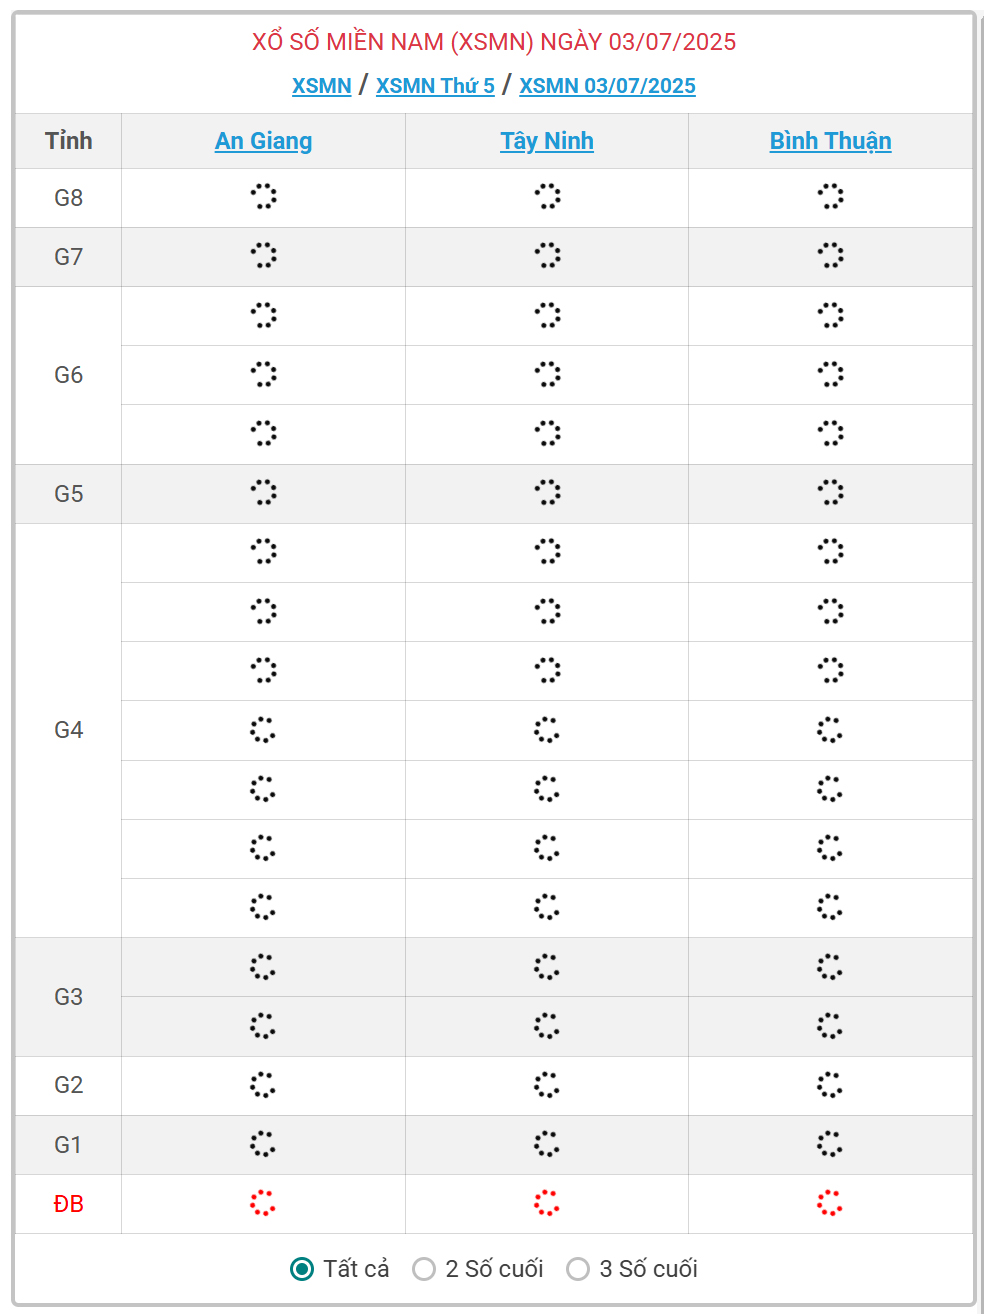
Task: Select the "Tất cả" radio option
Action: click(302, 1269)
